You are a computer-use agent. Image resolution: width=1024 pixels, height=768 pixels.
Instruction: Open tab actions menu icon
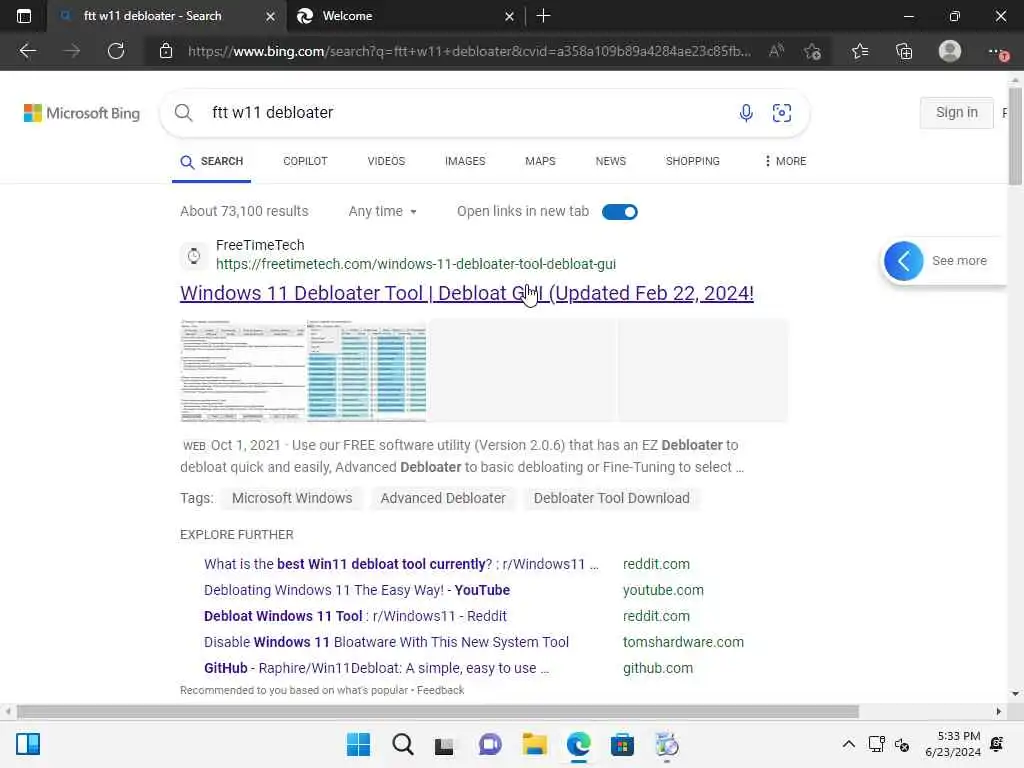tap(24, 16)
